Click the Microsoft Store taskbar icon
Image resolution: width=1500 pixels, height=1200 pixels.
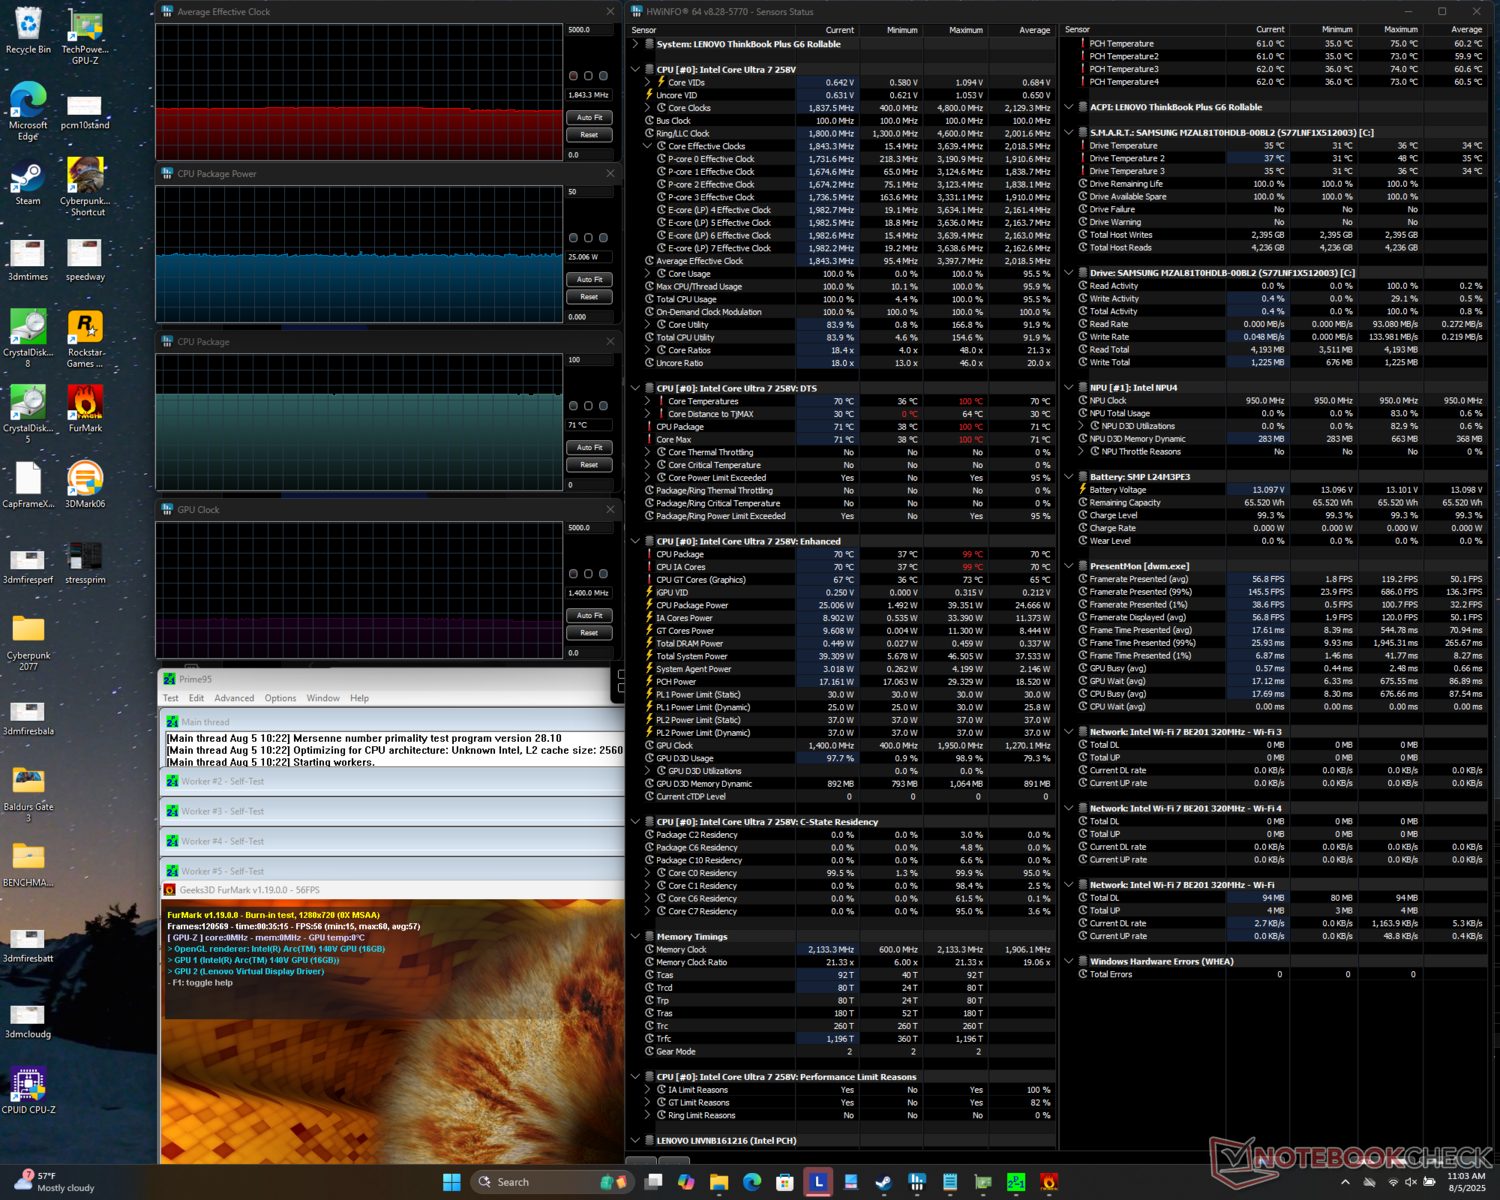click(785, 1182)
